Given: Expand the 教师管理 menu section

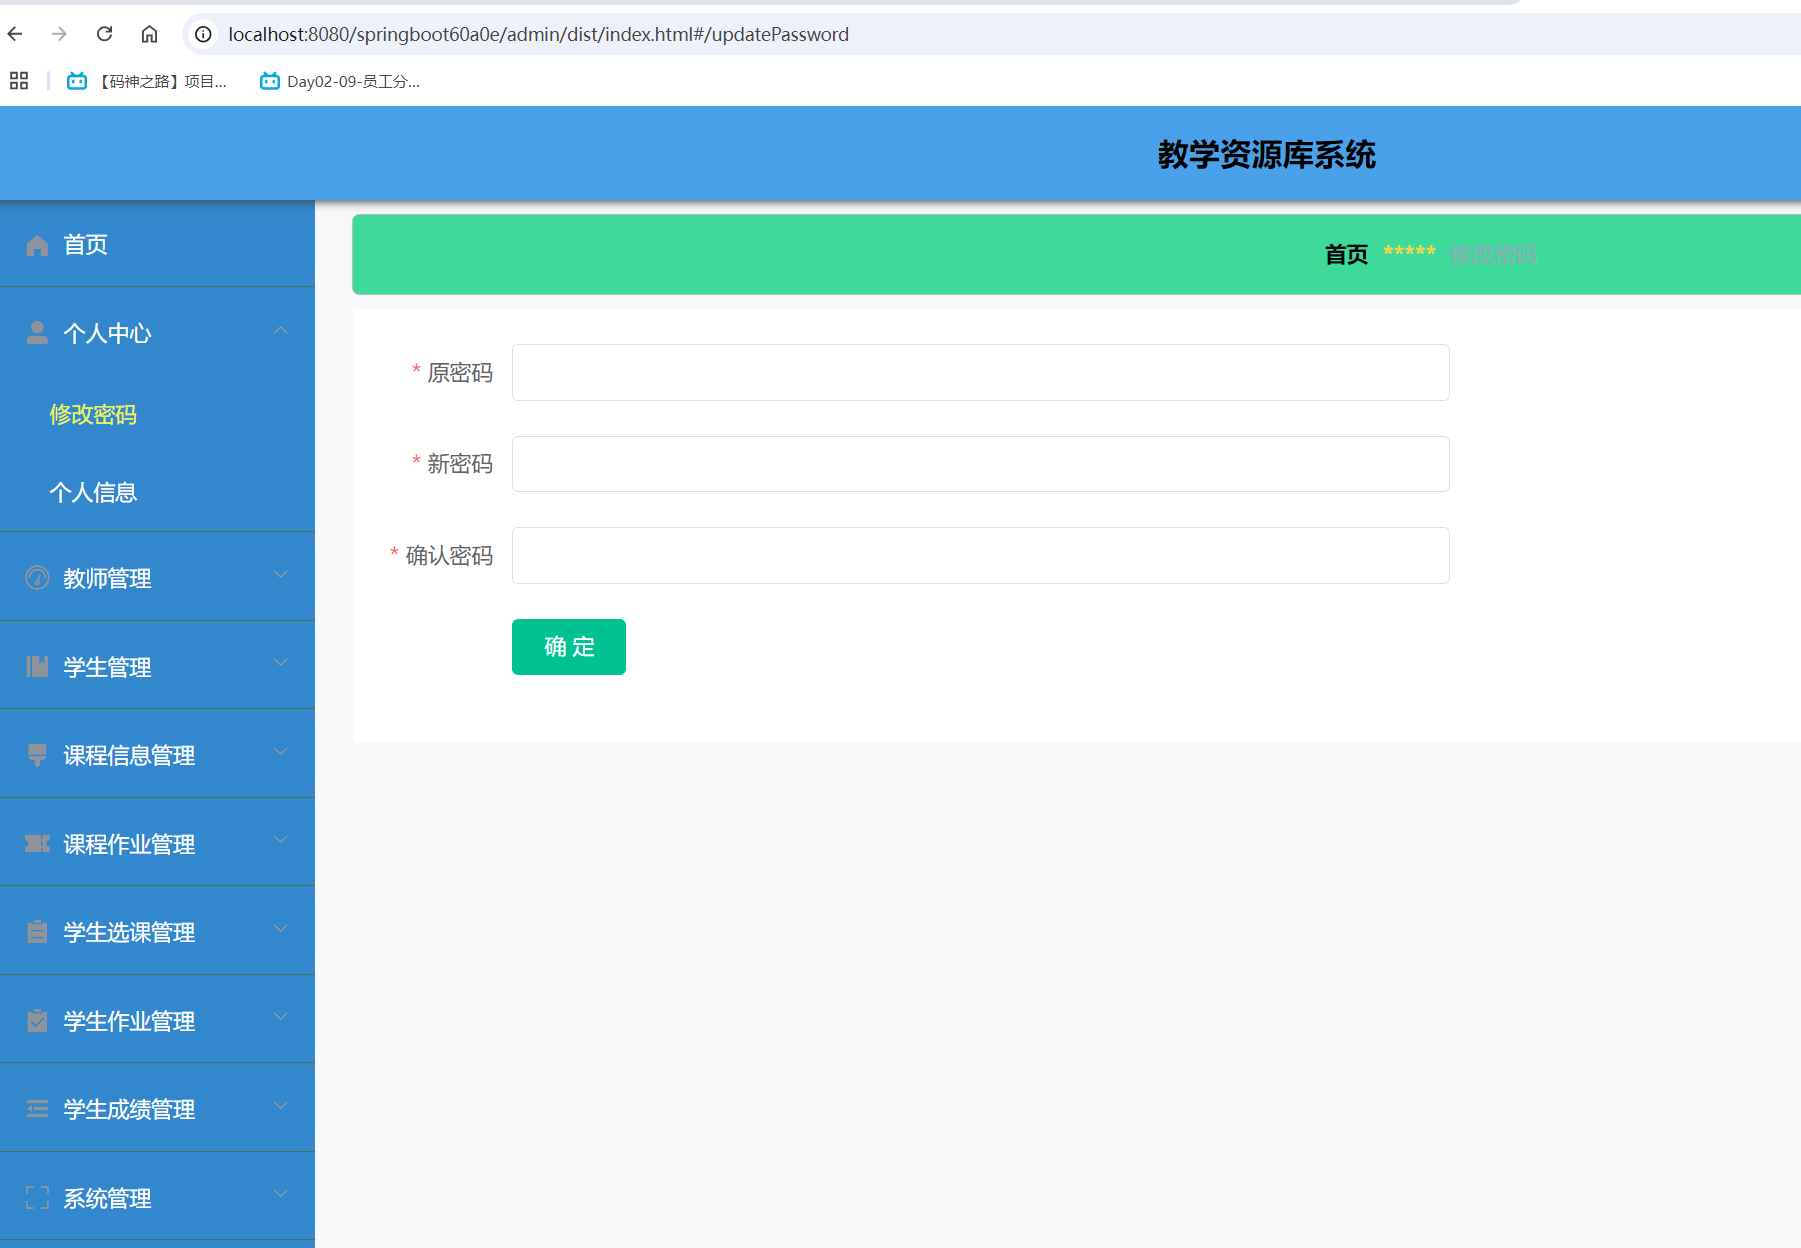Looking at the screenshot, I should tap(279, 574).
